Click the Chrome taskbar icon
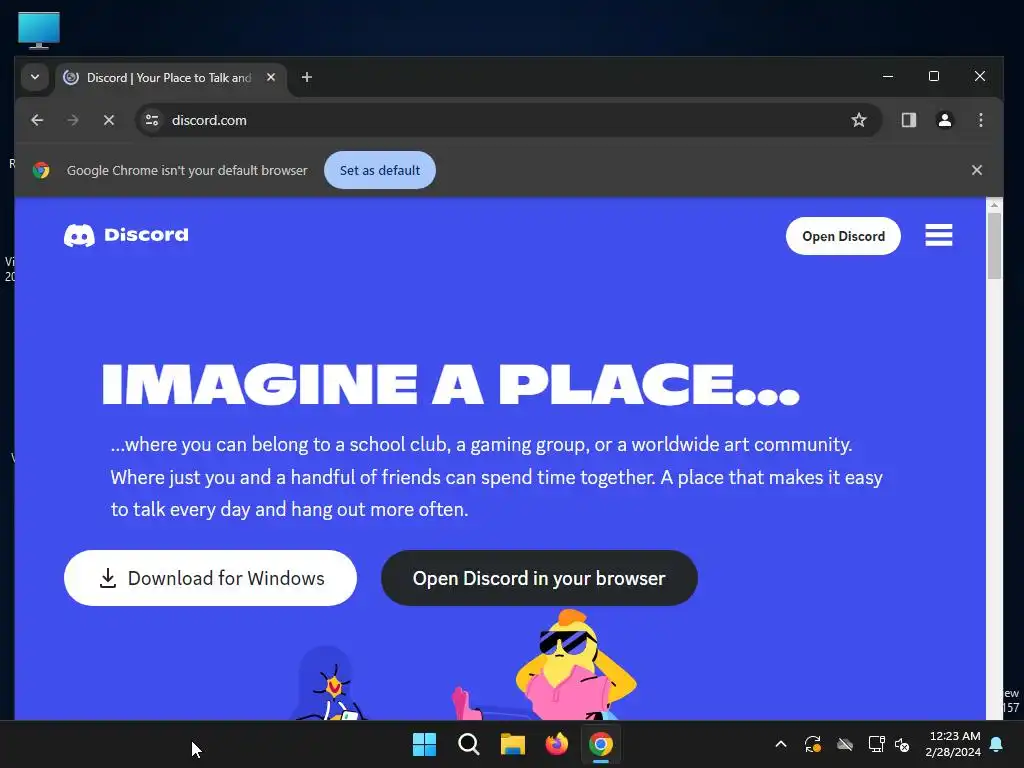 point(601,744)
